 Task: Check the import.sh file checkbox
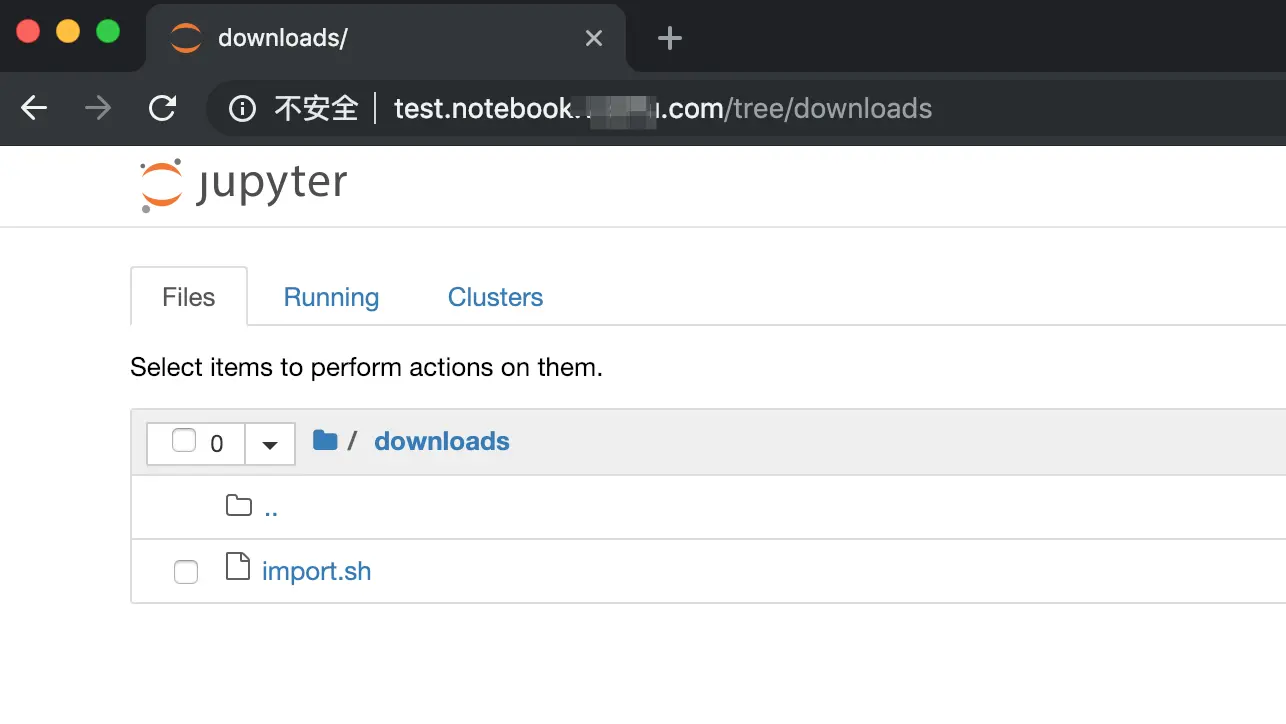(186, 572)
